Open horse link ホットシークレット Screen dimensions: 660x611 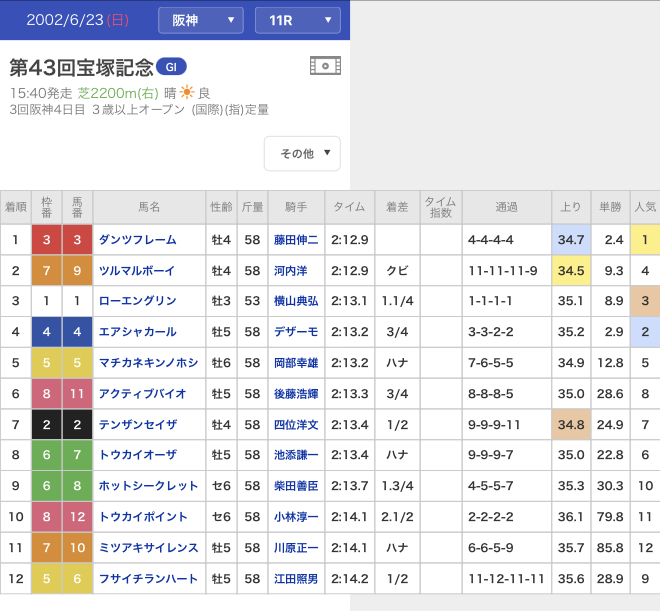(x=148, y=486)
